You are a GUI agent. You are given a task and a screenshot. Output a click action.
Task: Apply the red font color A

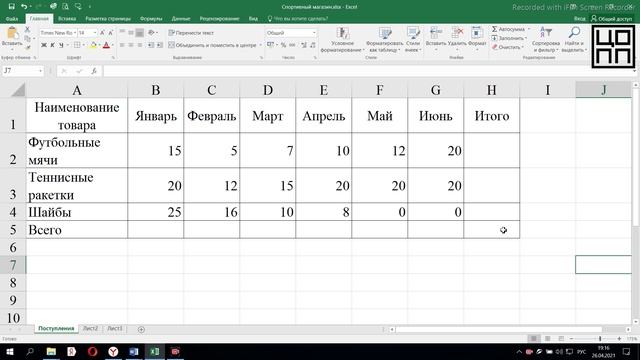click(x=107, y=45)
